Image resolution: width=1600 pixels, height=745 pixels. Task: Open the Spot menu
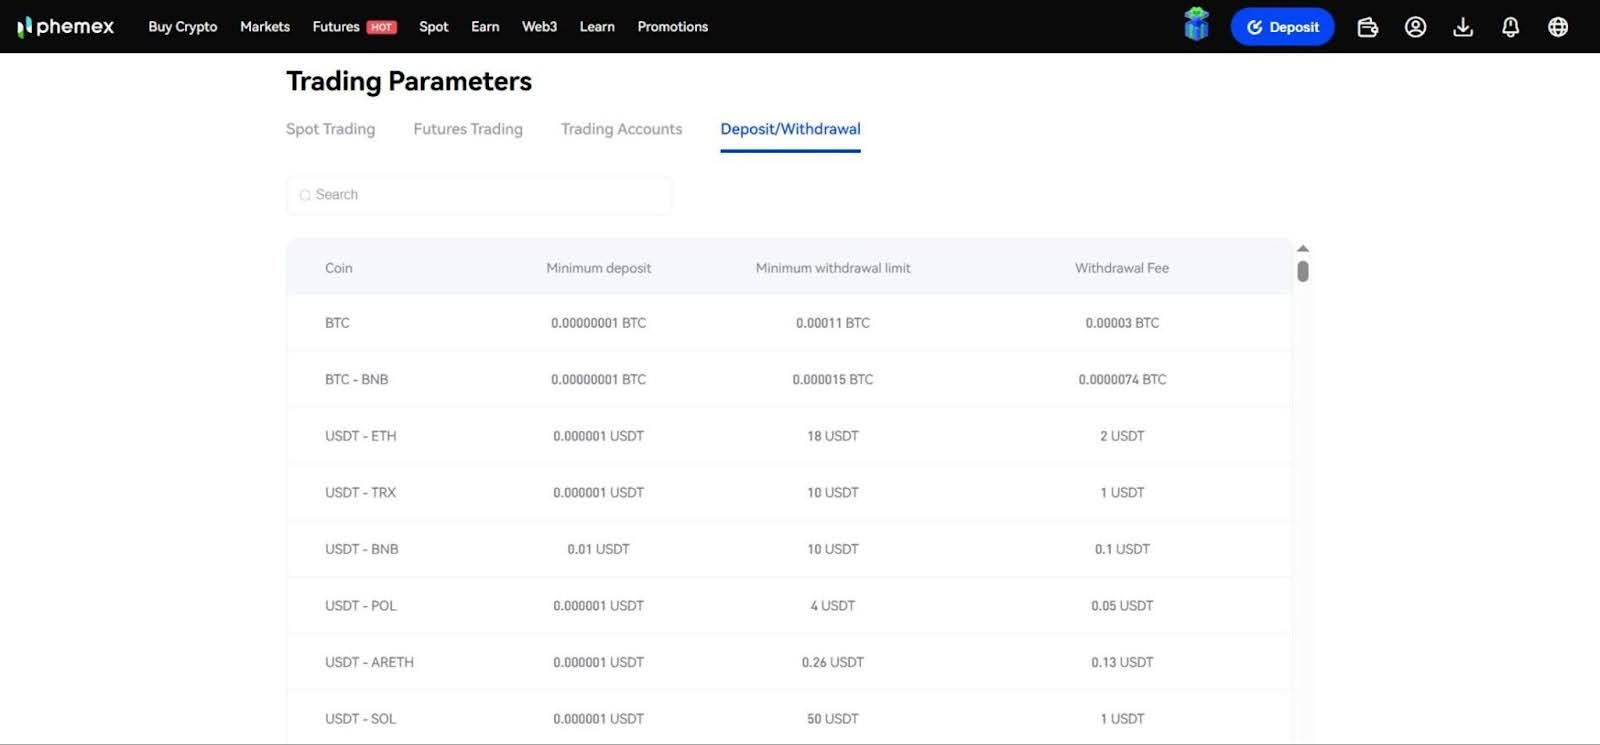pos(434,27)
